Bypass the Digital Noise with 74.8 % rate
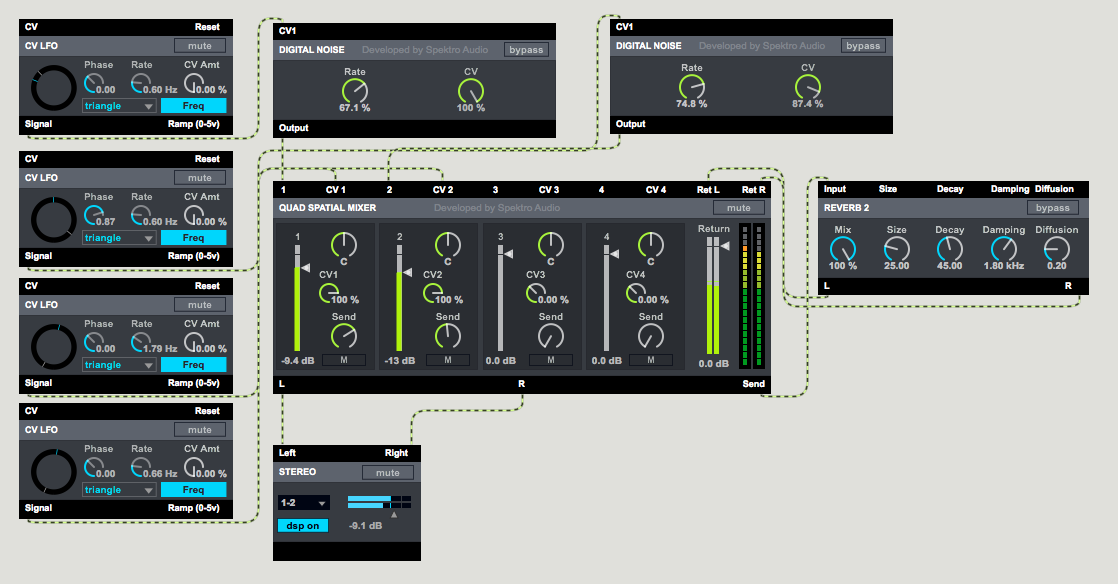 tap(863, 46)
